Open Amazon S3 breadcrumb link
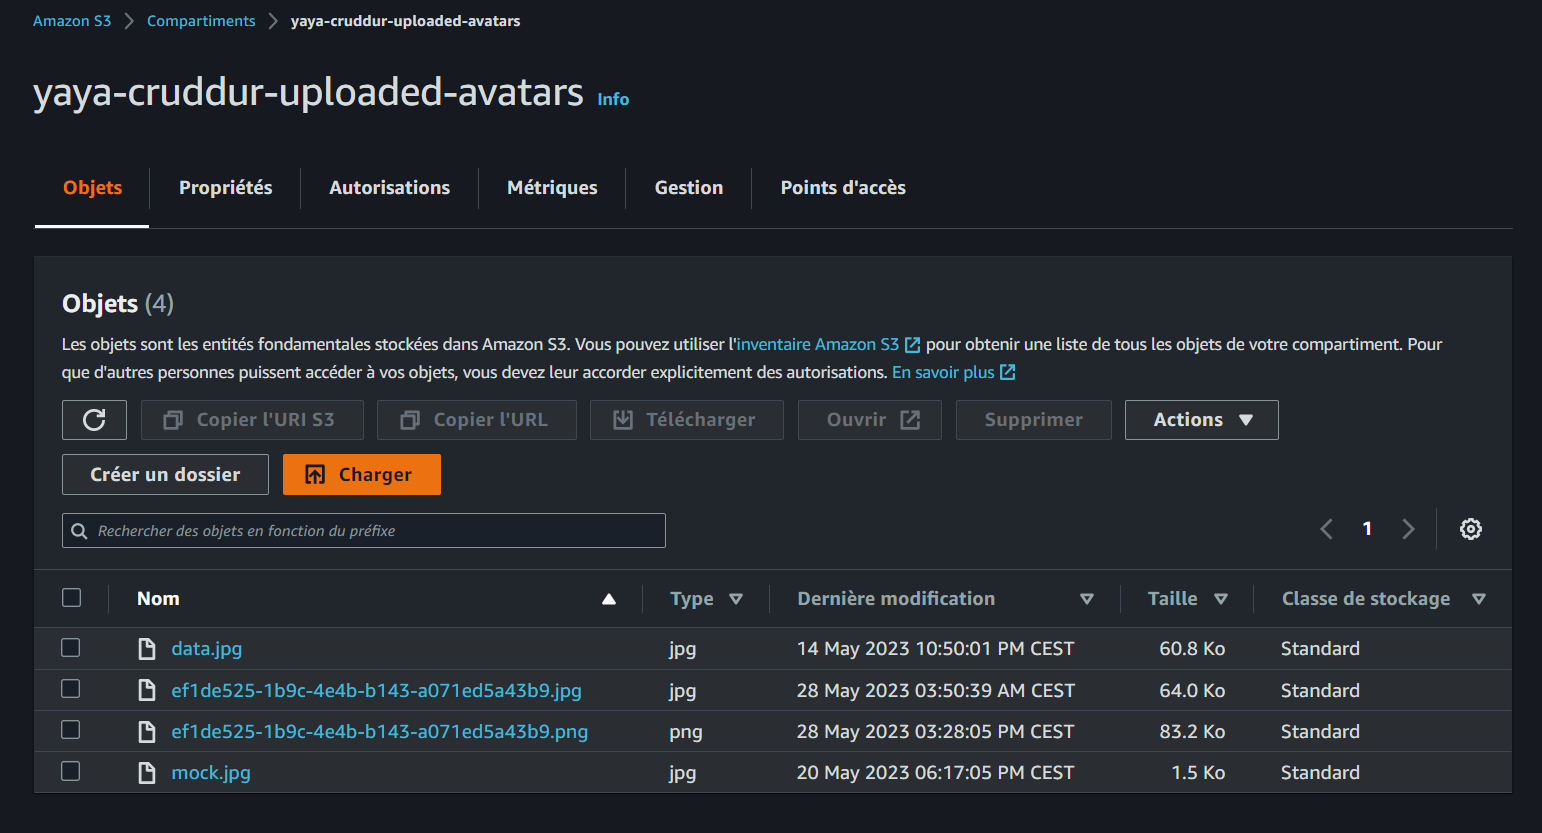1542x833 pixels. tap(72, 21)
